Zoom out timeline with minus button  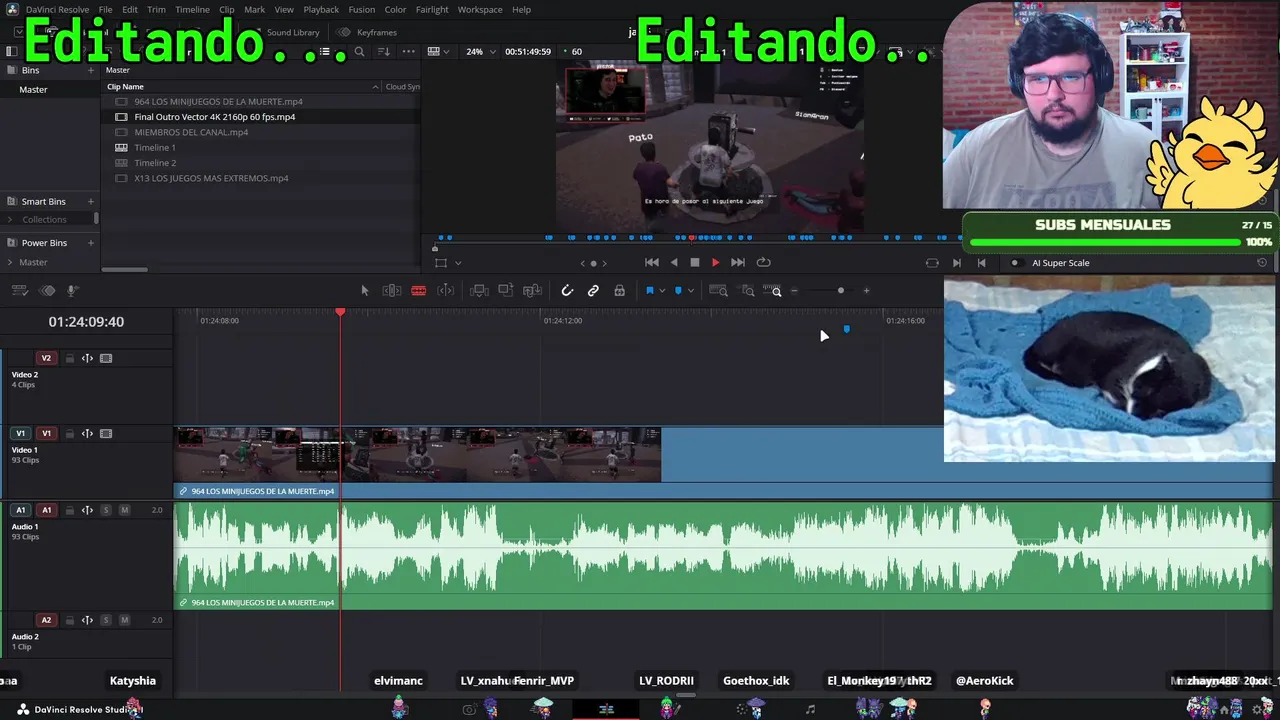[795, 291]
